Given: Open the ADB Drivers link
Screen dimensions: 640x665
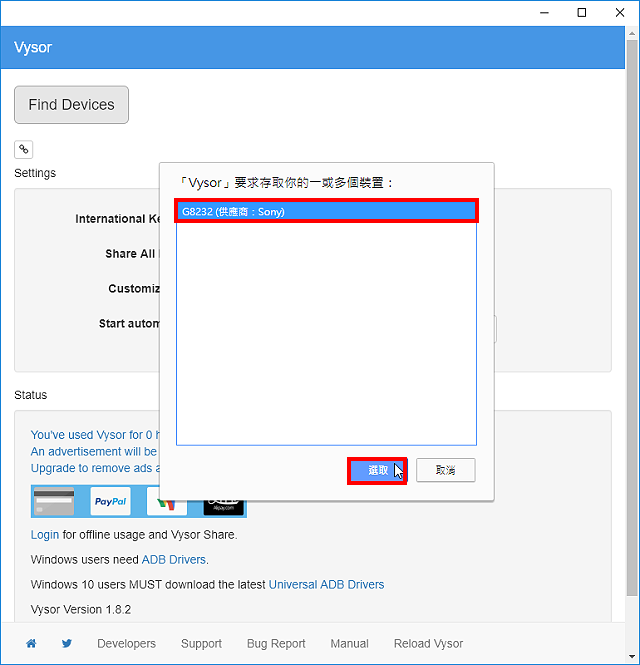Looking at the screenshot, I should click(x=173, y=559).
